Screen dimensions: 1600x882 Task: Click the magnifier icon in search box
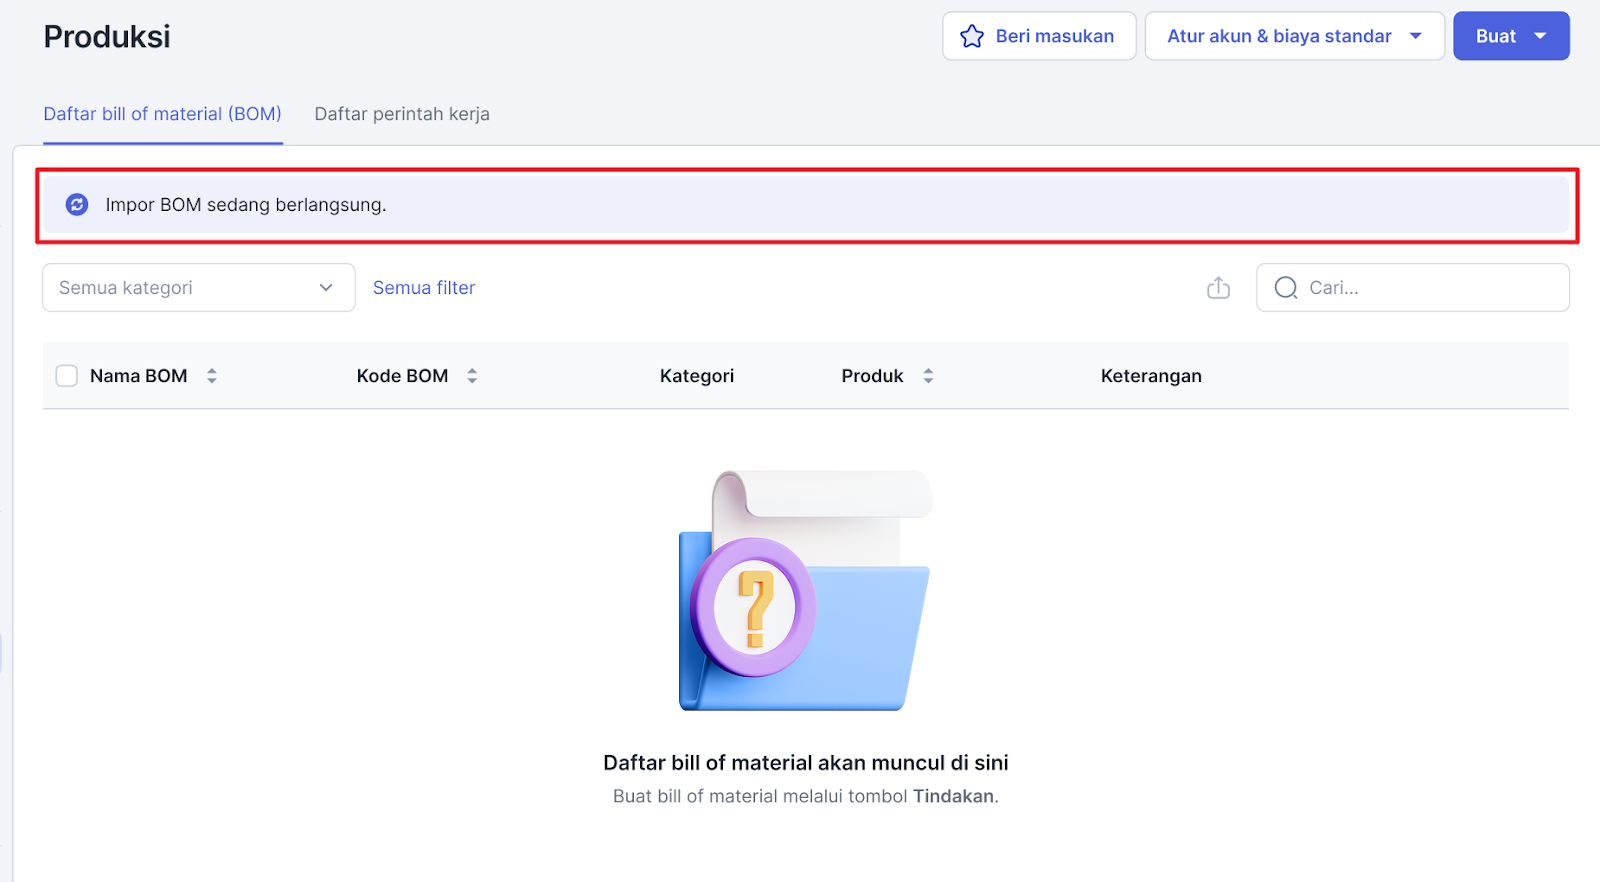pyautogui.click(x=1286, y=288)
